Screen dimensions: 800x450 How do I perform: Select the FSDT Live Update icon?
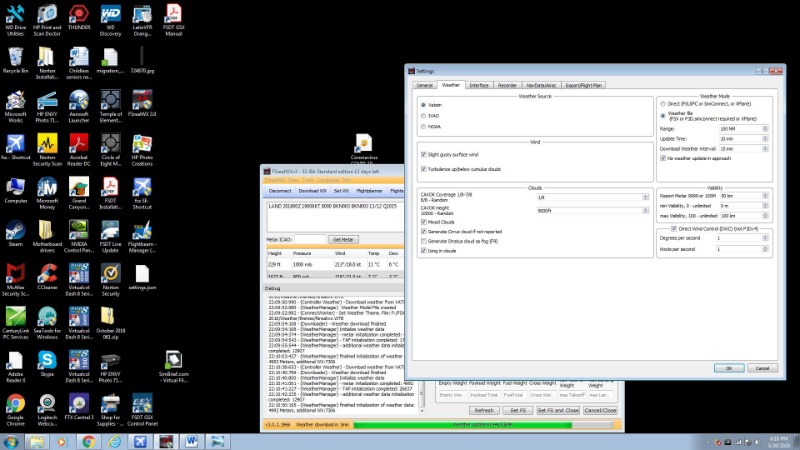point(110,237)
